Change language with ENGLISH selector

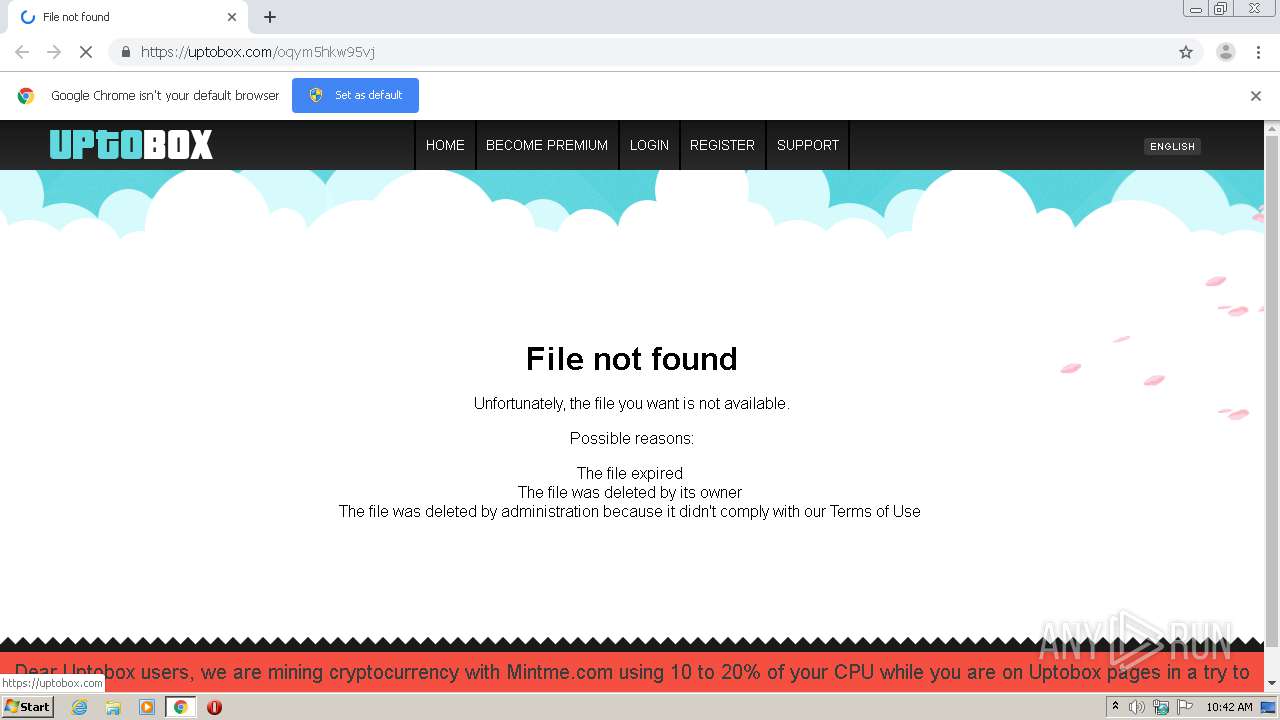coord(1172,146)
